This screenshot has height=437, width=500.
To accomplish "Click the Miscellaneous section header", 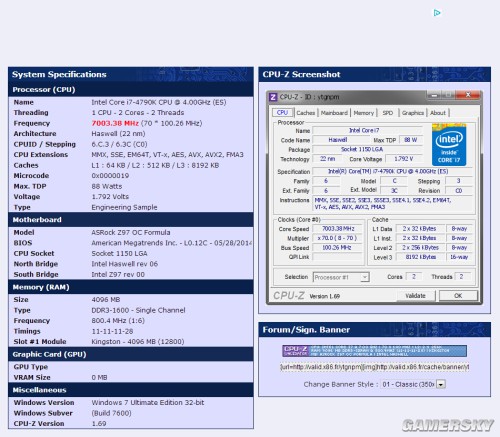I will click(131, 390).
